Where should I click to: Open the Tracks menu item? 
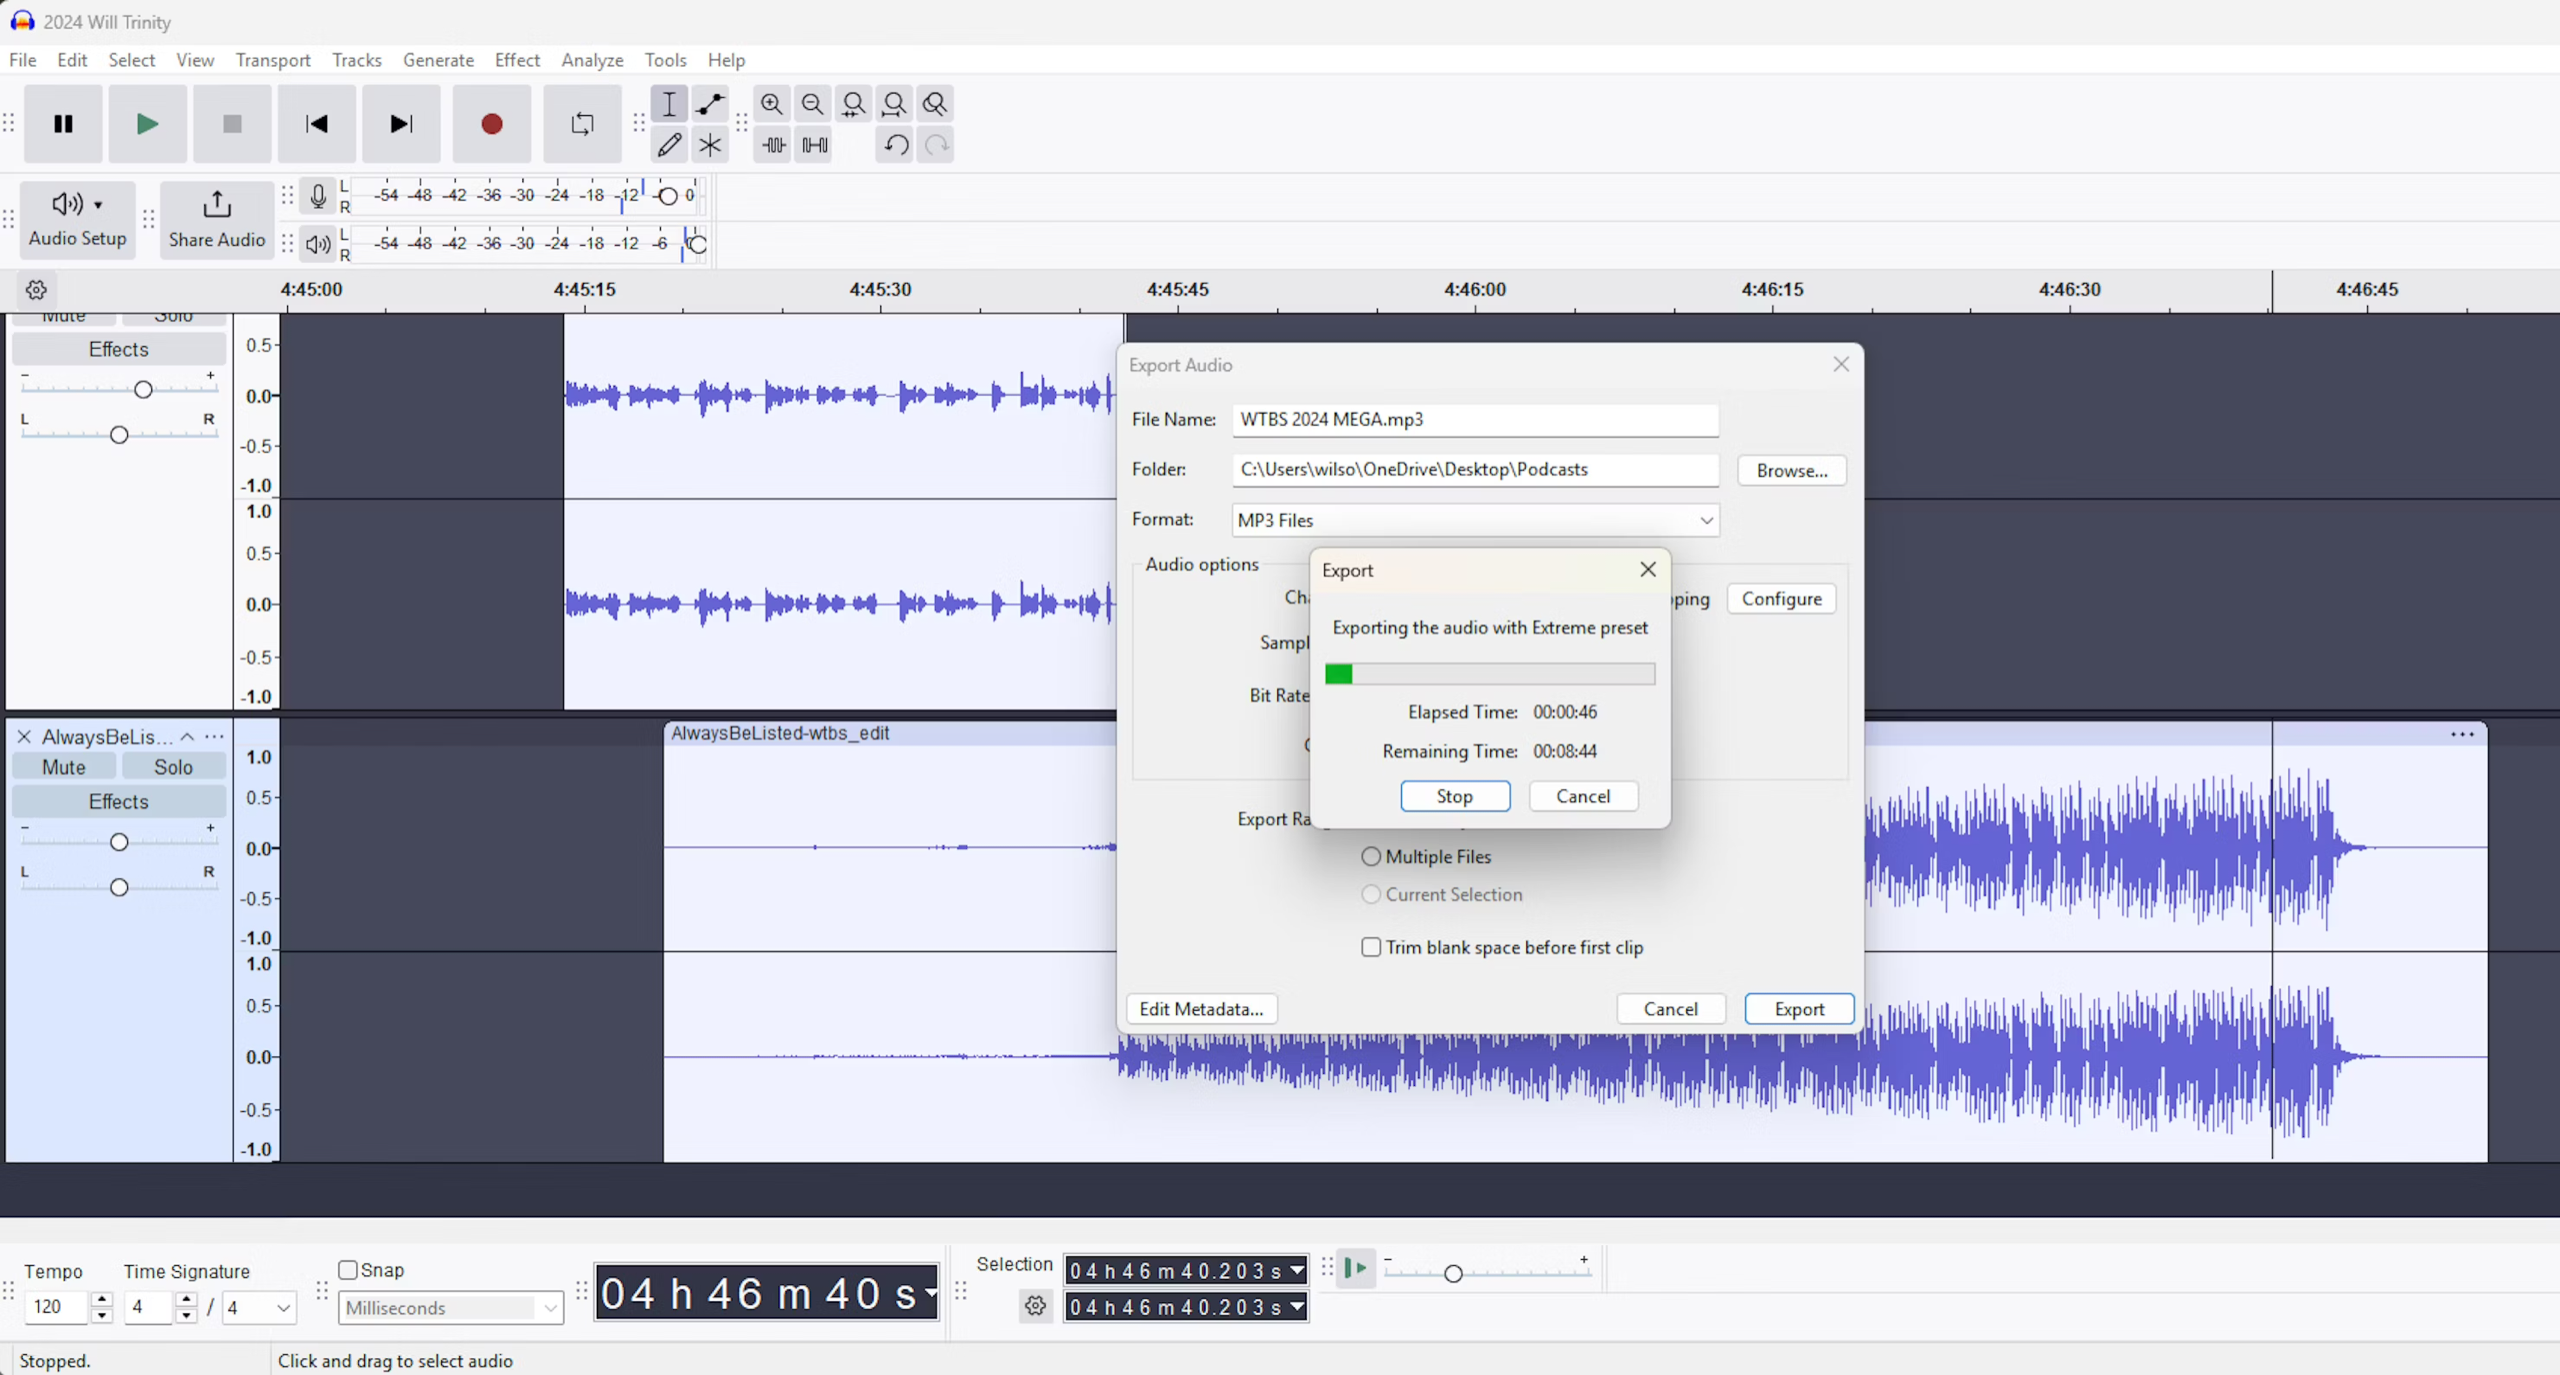pos(356,59)
